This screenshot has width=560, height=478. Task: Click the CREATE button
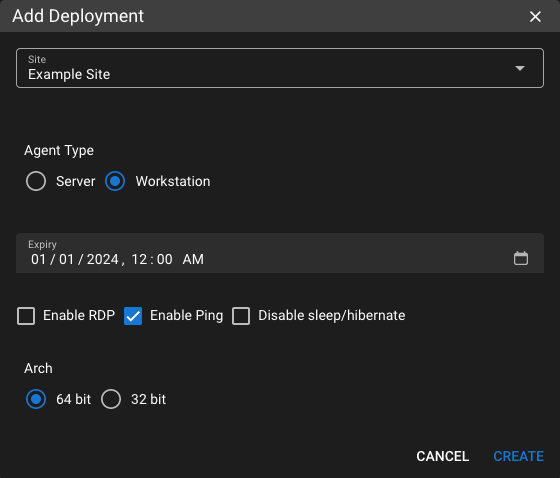pyautogui.click(x=519, y=456)
